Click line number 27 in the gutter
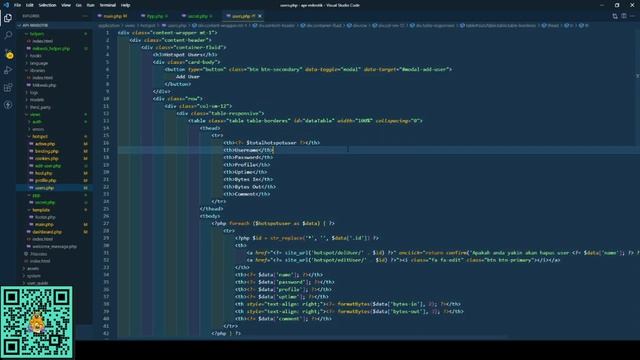The height and width of the screenshot is (360, 640). pos(106,224)
